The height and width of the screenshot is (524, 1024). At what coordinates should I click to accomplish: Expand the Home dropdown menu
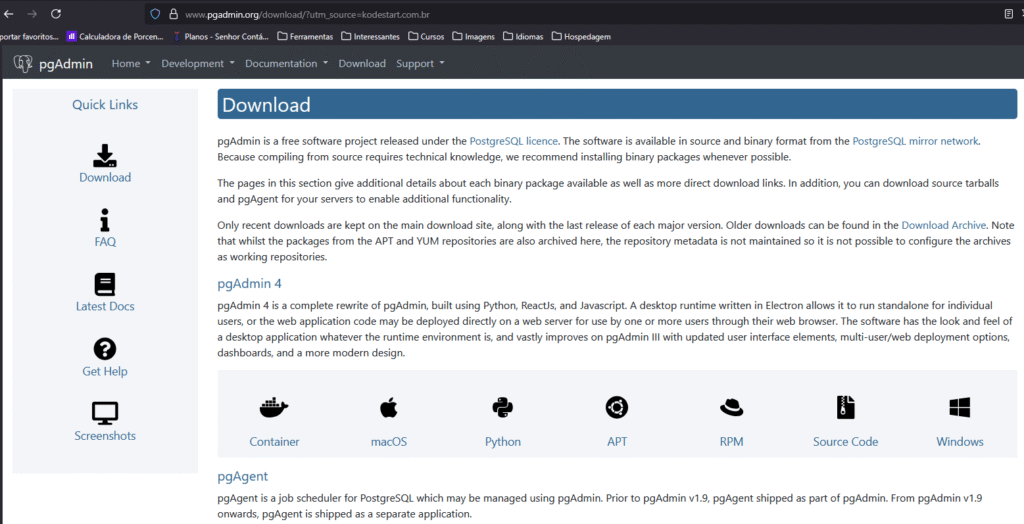coord(131,64)
